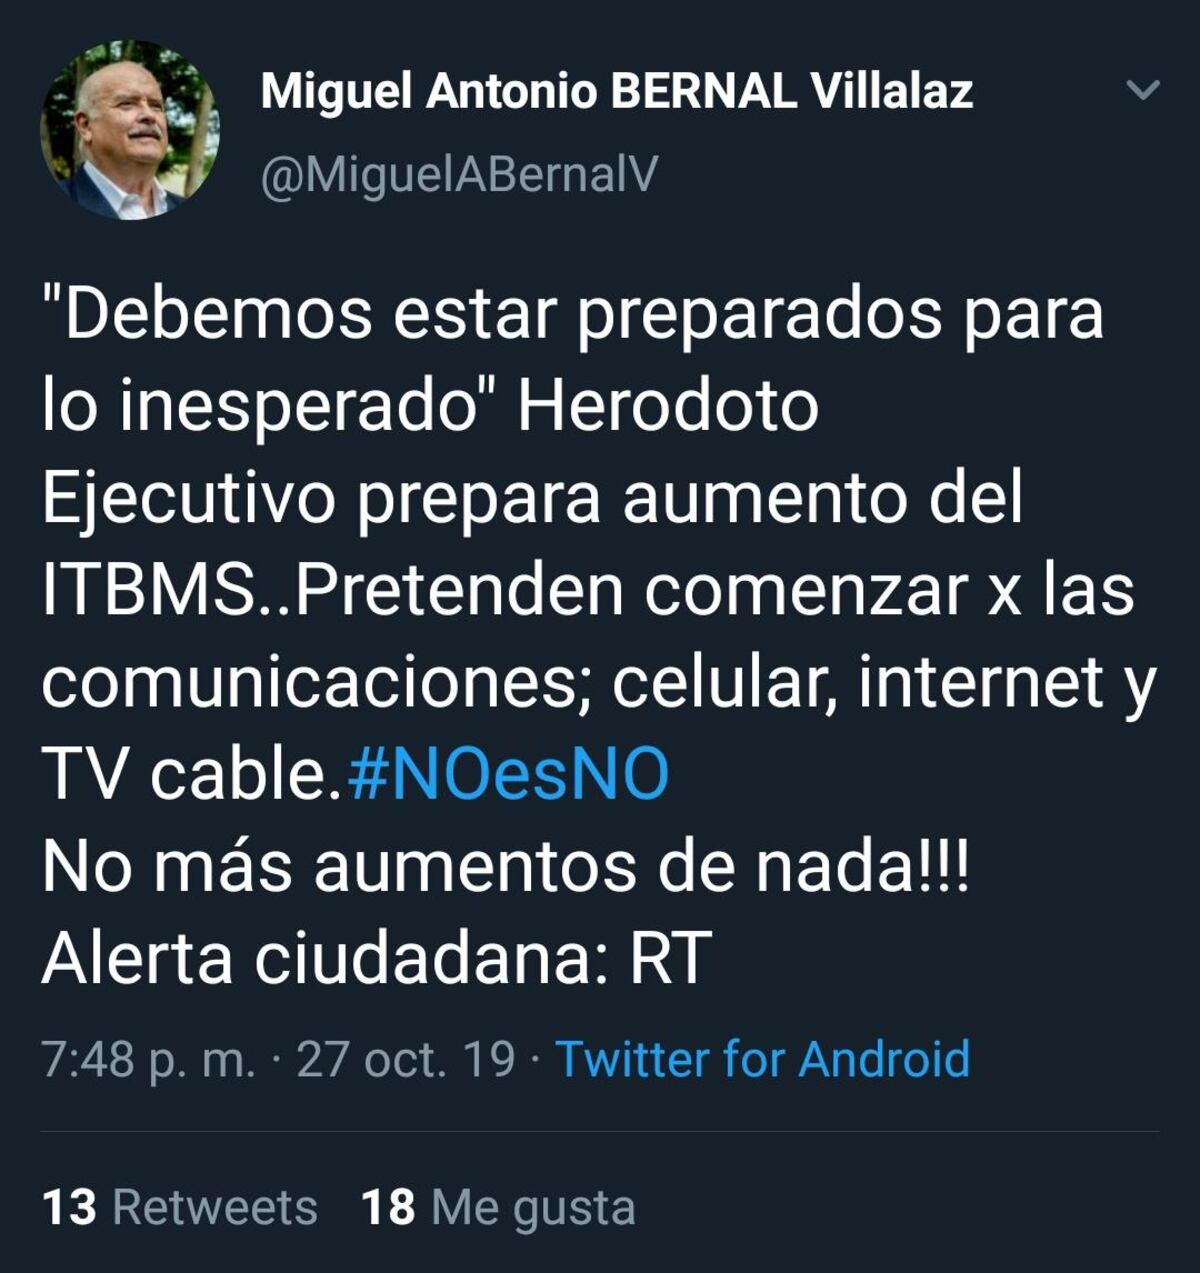Open the @MiguelABernalV handle

(459, 174)
